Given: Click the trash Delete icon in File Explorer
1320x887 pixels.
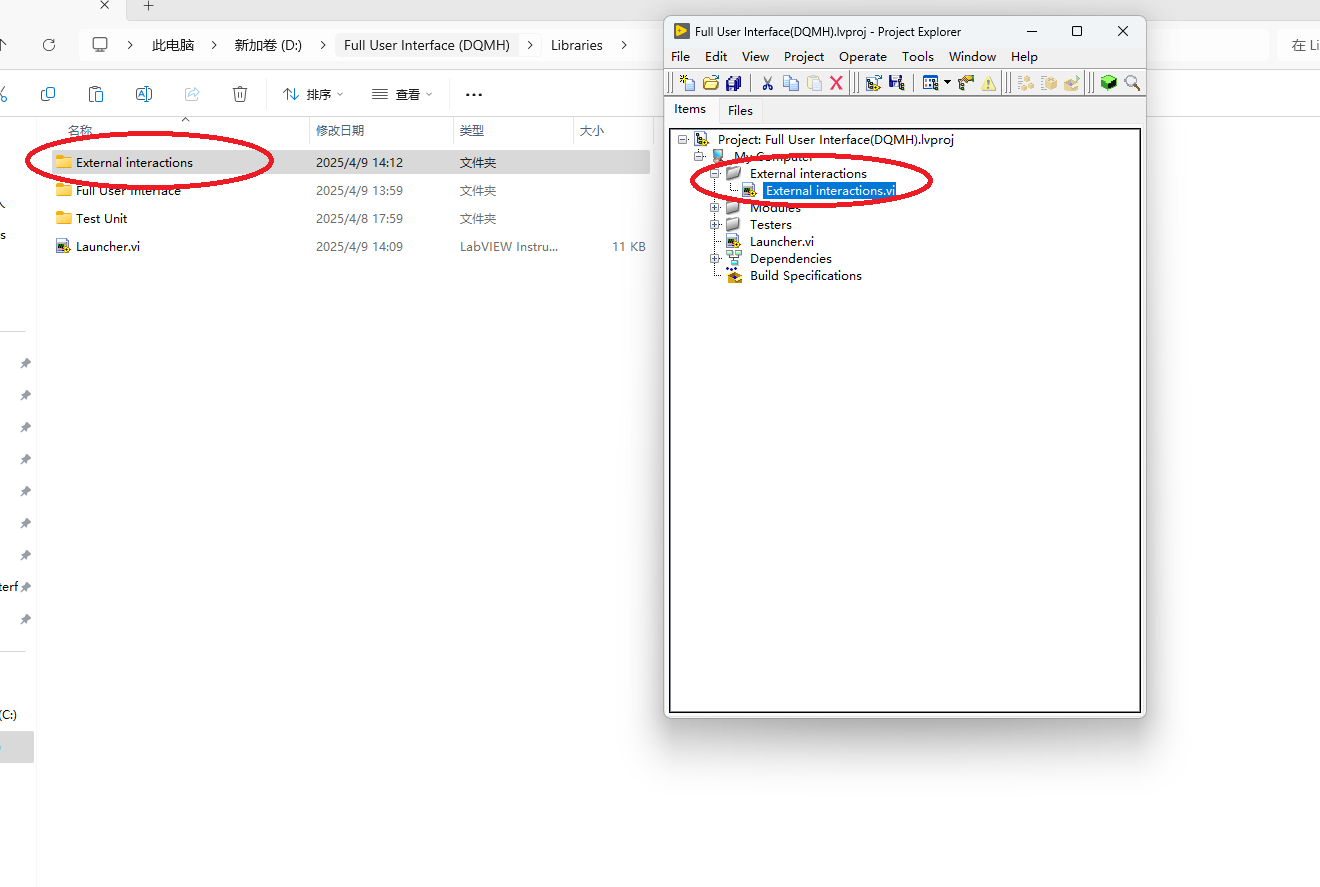Looking at the screenshot, I should [240, 94].
